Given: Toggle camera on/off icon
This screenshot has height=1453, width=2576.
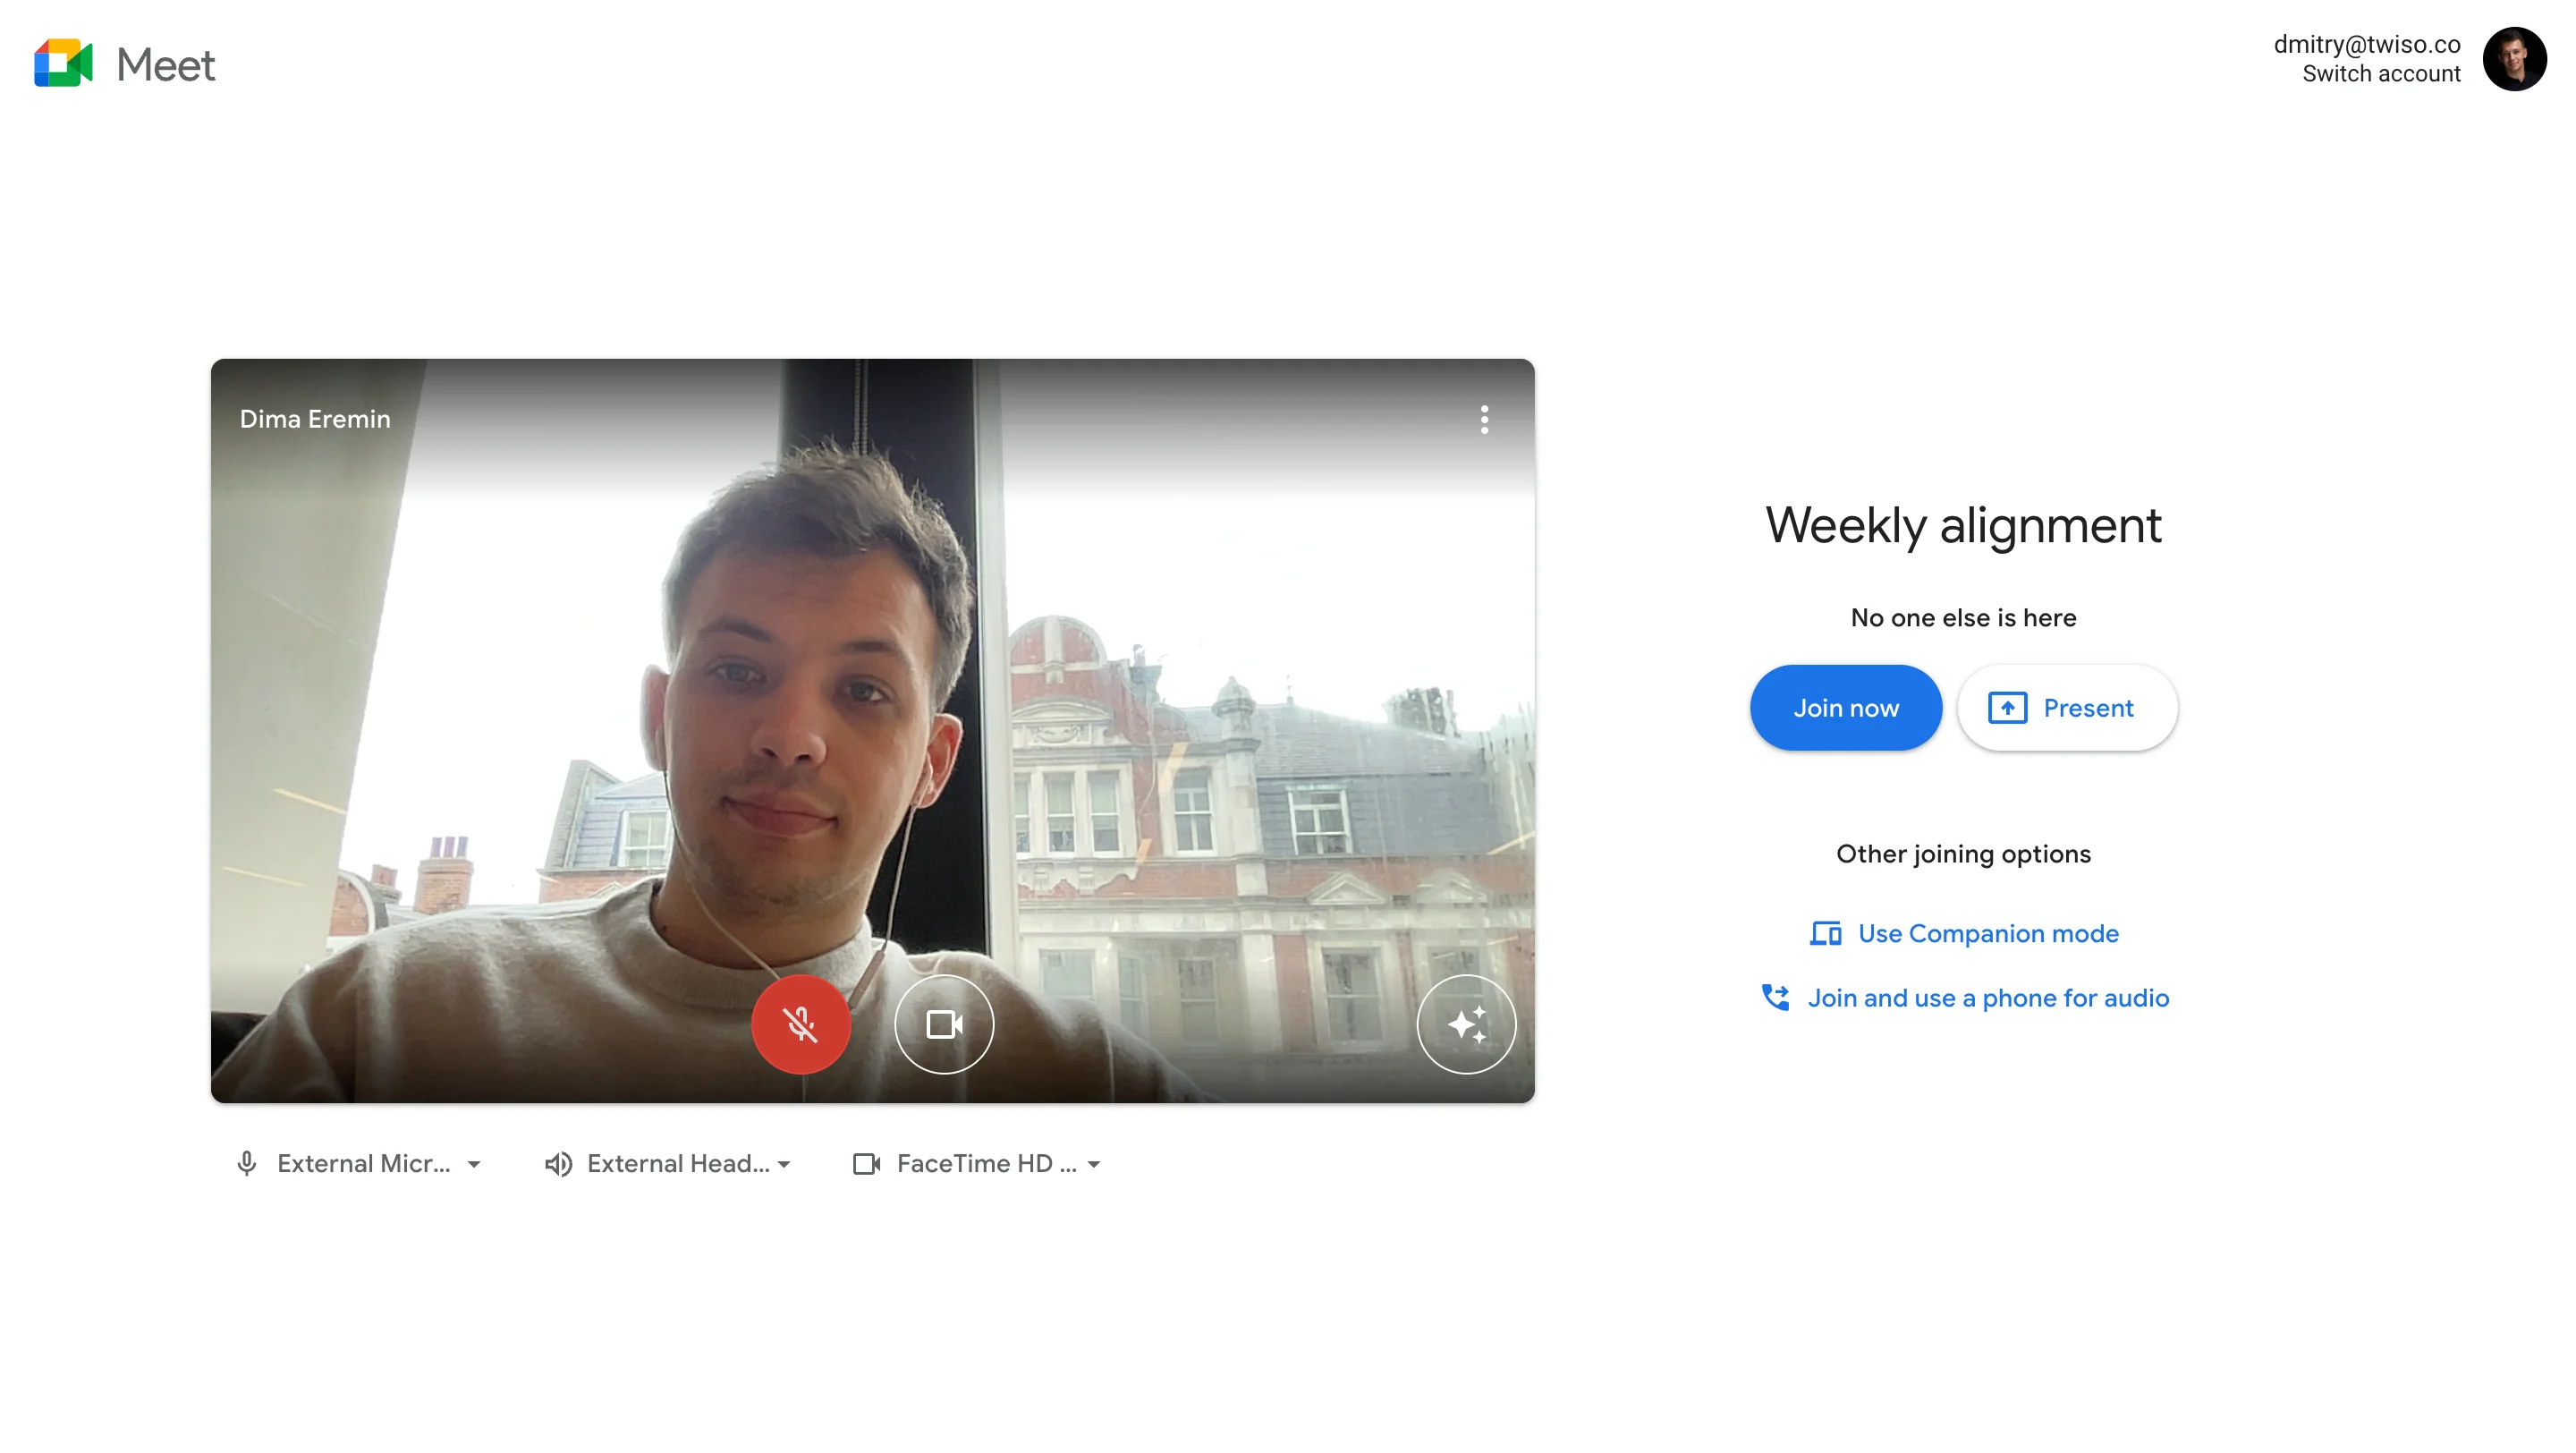Looking at the screenshot, I should click(941, 1023).
